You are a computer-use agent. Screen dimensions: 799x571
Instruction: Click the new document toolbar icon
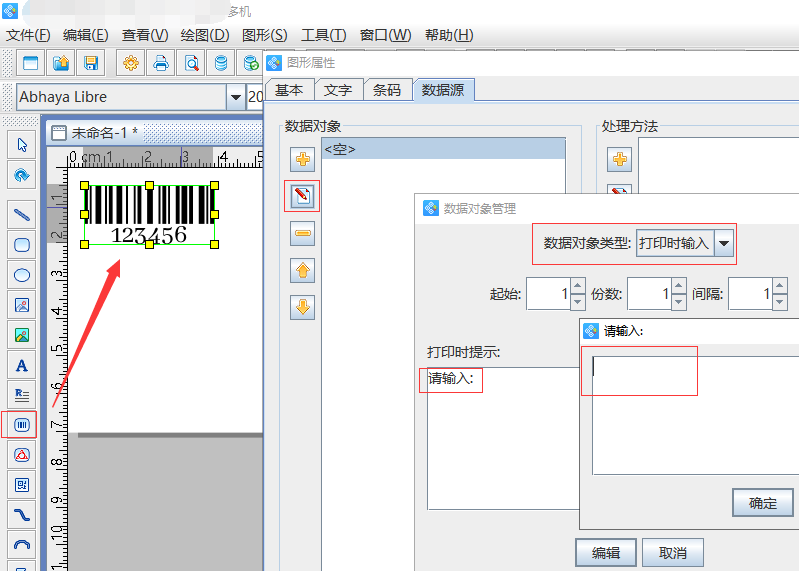click(x=31, y=63)
